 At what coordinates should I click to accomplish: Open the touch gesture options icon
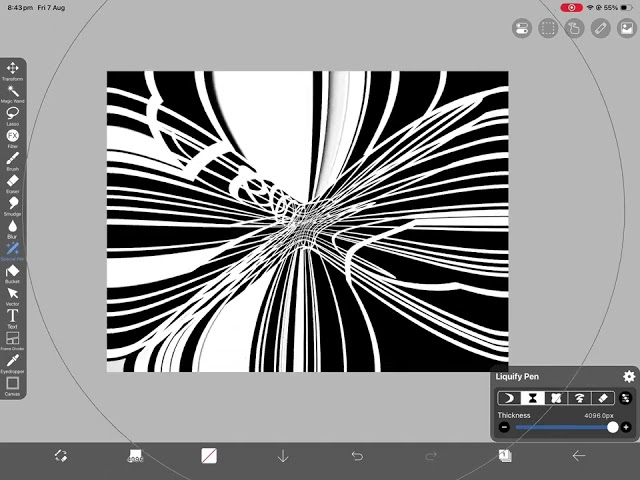(x=574, y=28)
